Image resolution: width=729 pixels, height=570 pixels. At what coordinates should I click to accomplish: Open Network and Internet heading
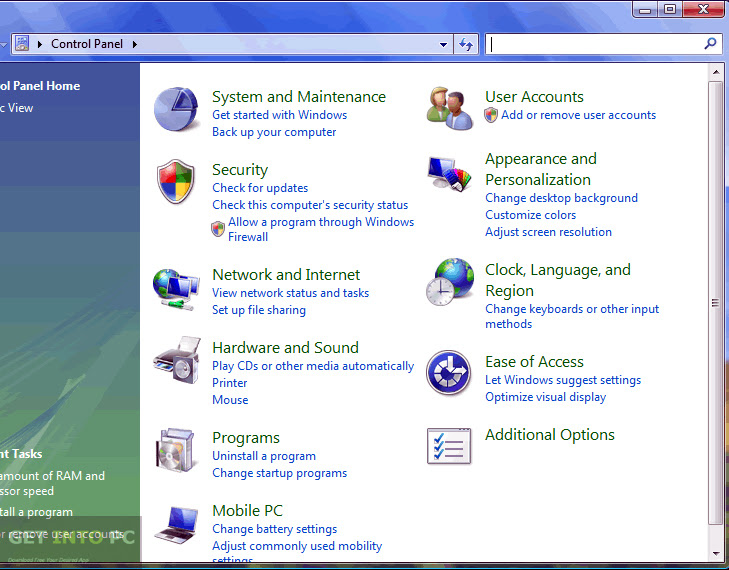(286, 275)
